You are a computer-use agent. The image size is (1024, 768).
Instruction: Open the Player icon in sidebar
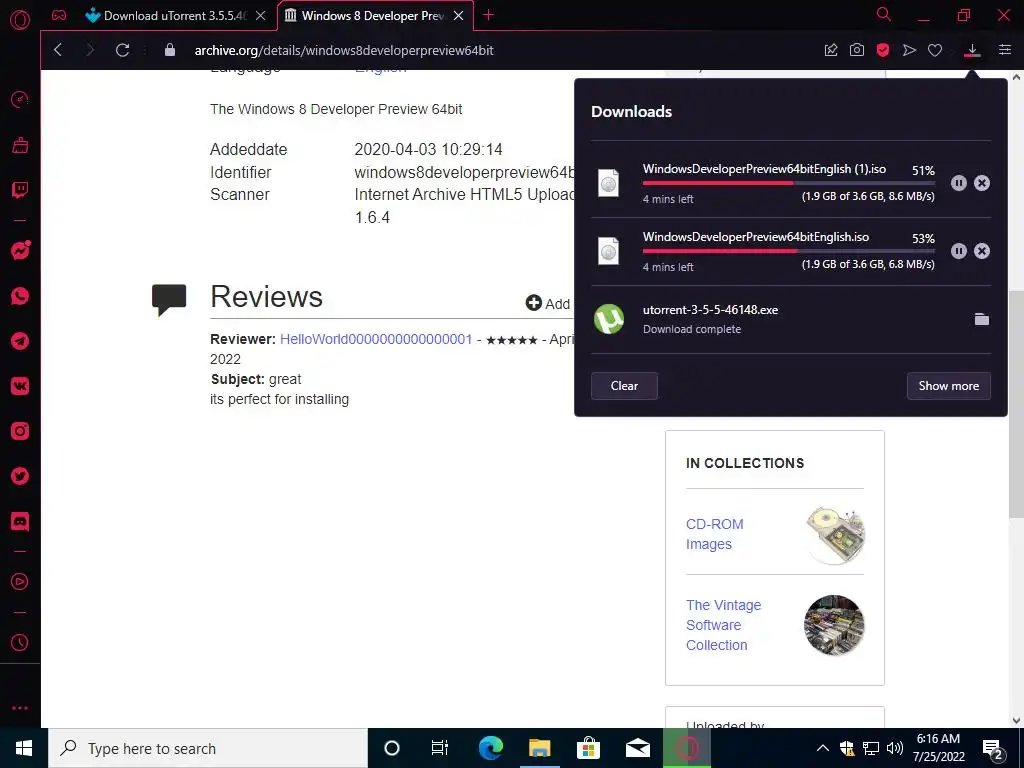point(20,581)
